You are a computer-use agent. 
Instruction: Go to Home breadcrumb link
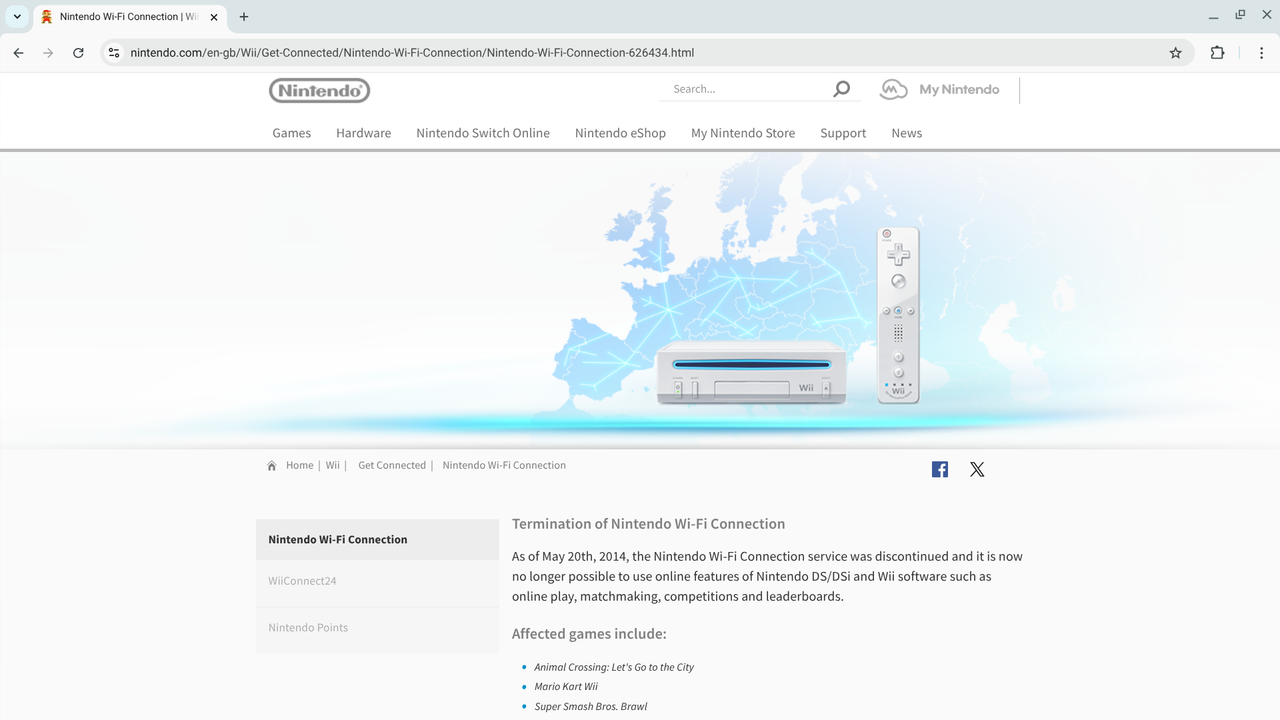[300, 465]
